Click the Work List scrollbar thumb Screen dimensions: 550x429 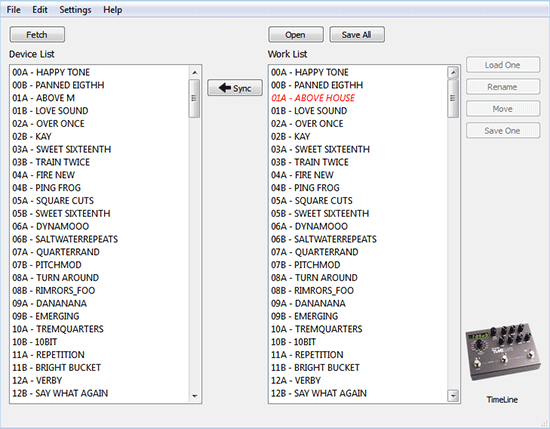pyautogui.click(x=453, y=98)
